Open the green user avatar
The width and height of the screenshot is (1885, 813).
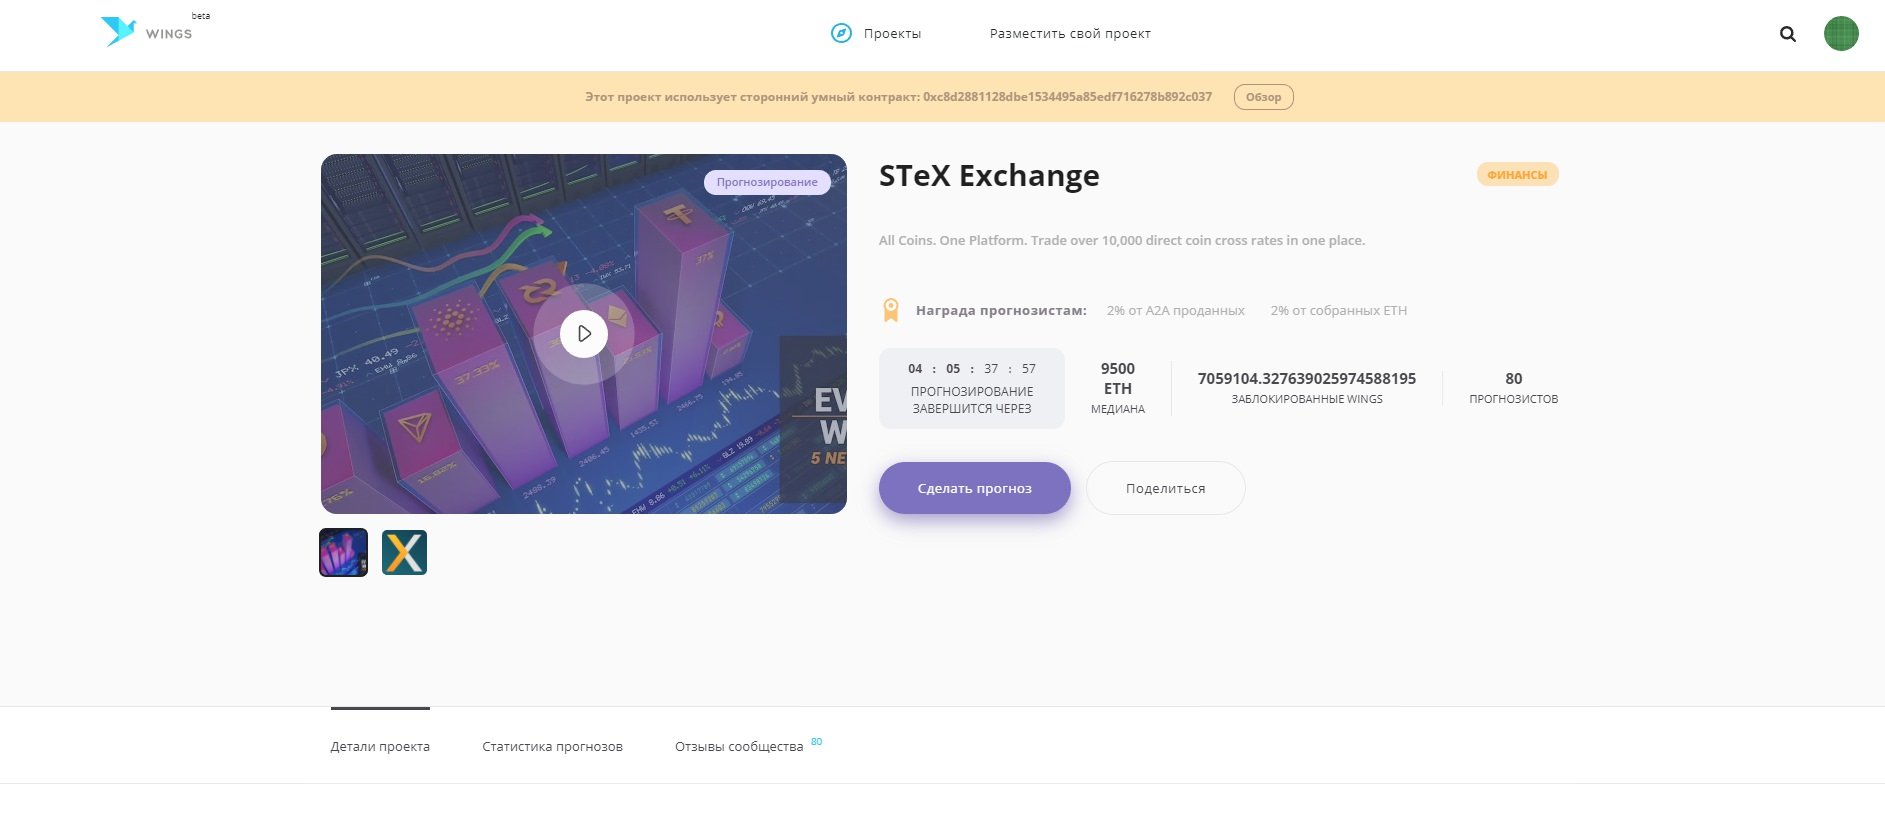coord(1841,33)
